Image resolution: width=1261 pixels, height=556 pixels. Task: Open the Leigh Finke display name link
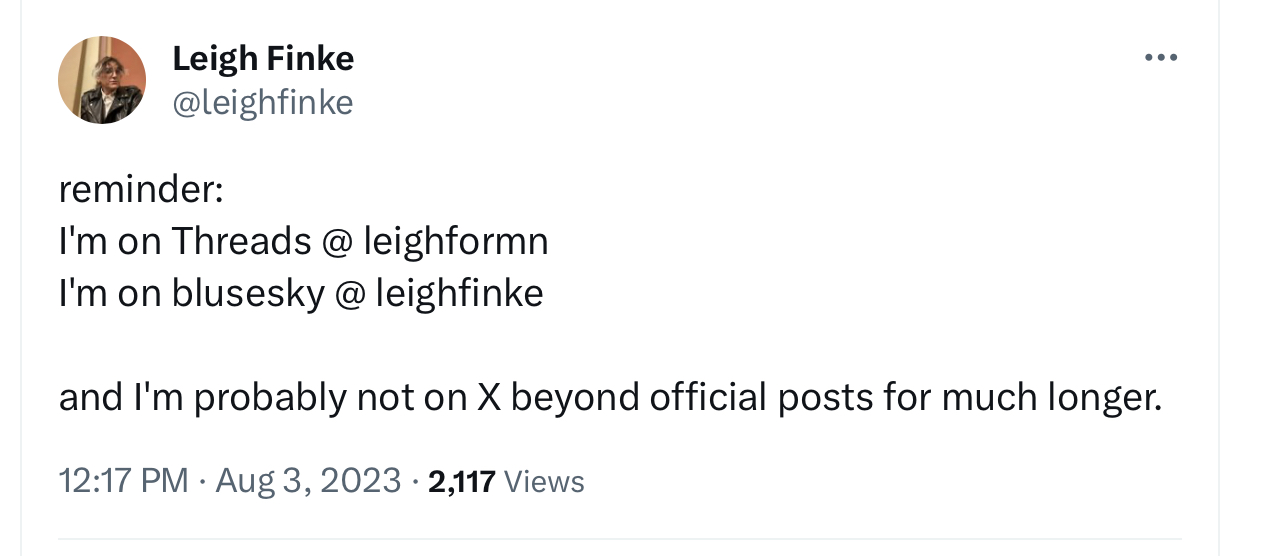click(263, 59)
